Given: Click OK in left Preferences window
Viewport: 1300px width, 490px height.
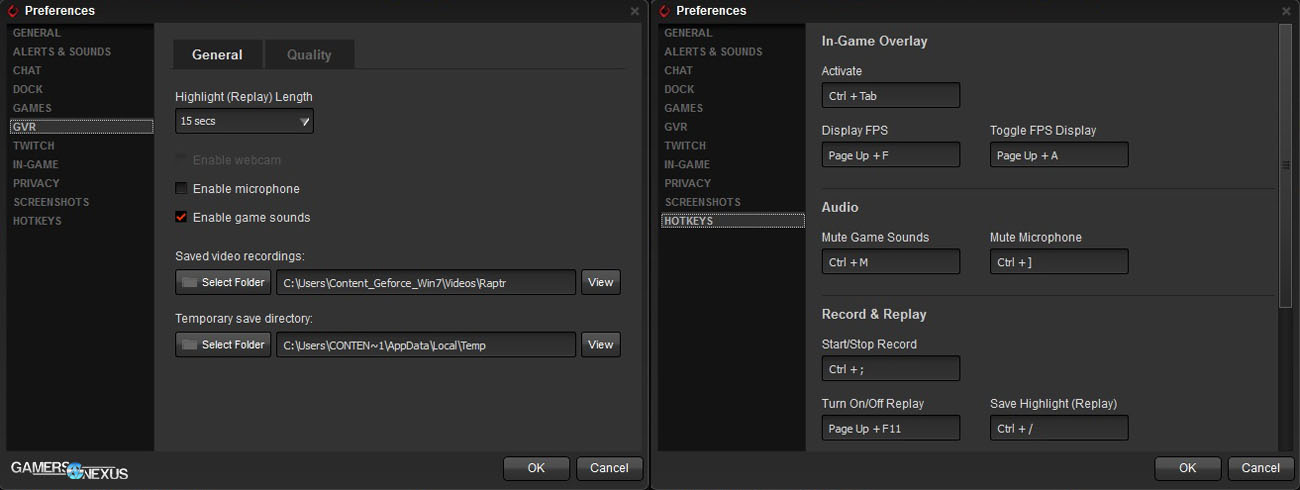Looking at the screenshot, I should [x=536, y=468].
